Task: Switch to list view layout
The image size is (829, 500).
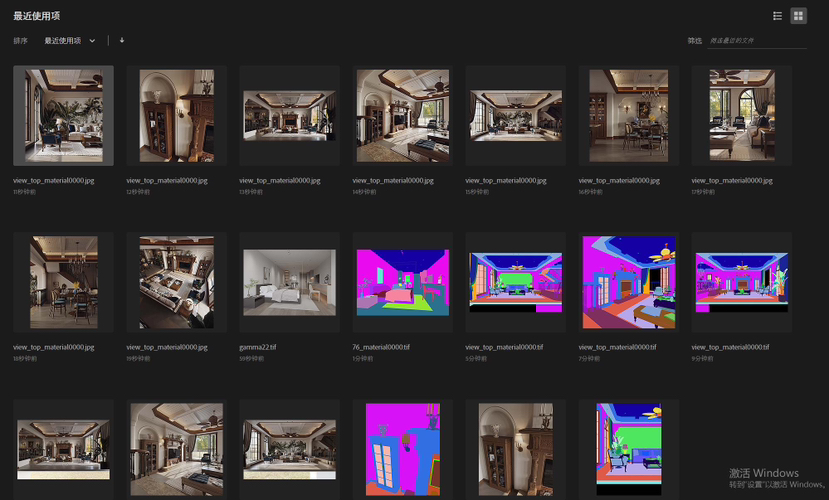Action: pyautogui.click(x=778, y=16)
